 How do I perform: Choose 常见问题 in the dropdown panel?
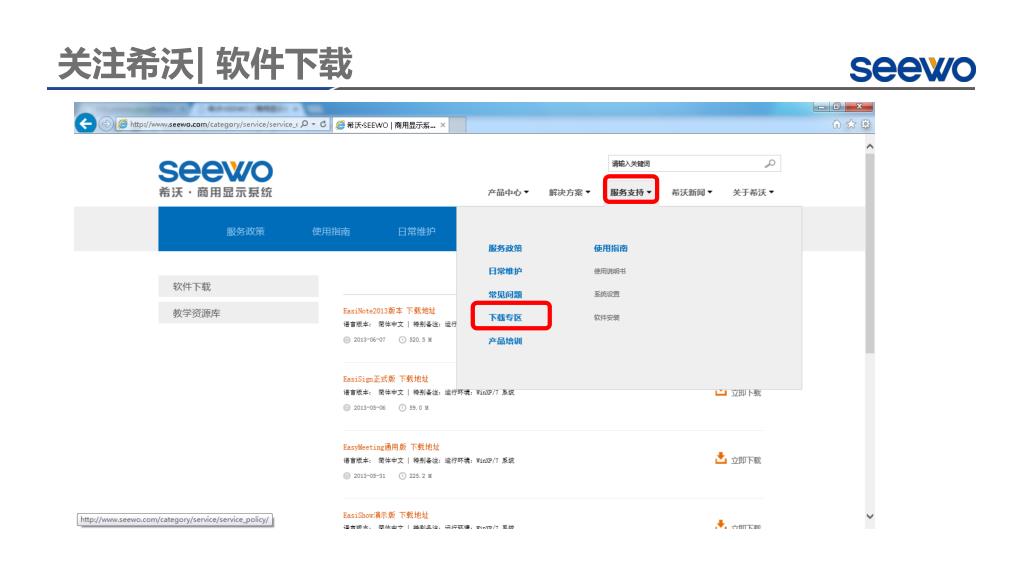pyautogui.click(x=505, y=295)
